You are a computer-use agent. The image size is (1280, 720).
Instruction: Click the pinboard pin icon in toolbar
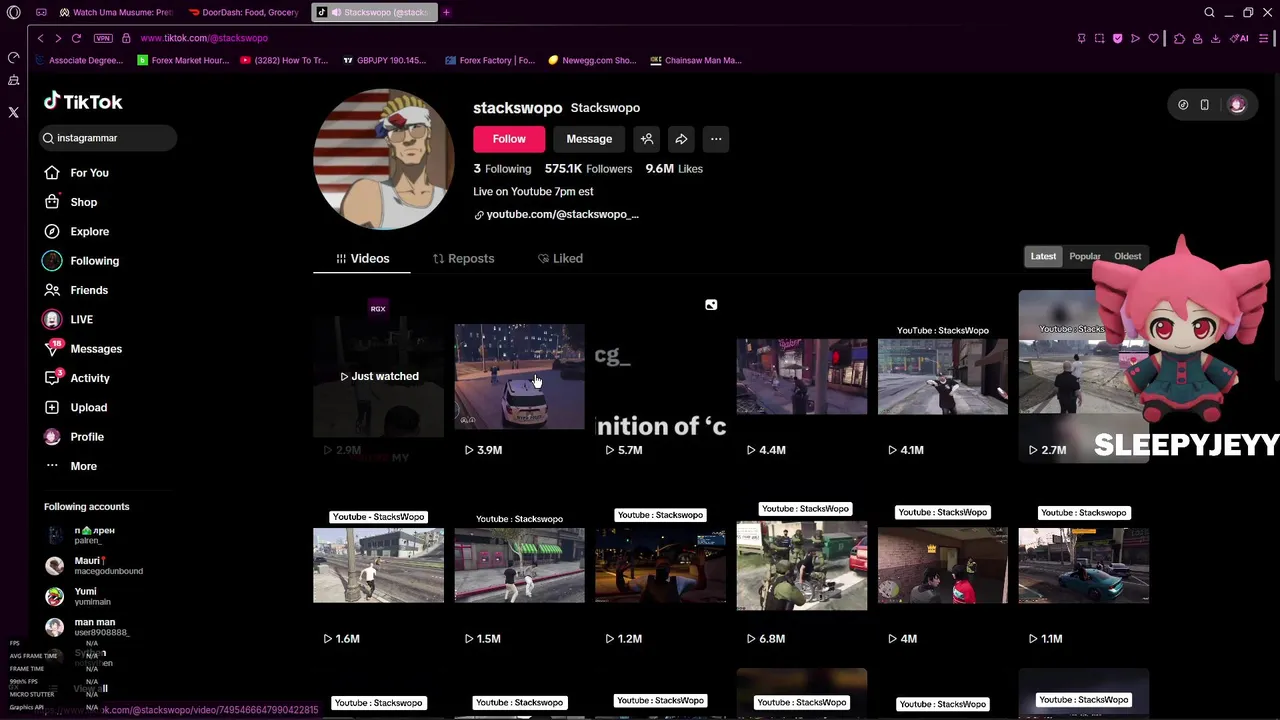[x=1081, y=38]
